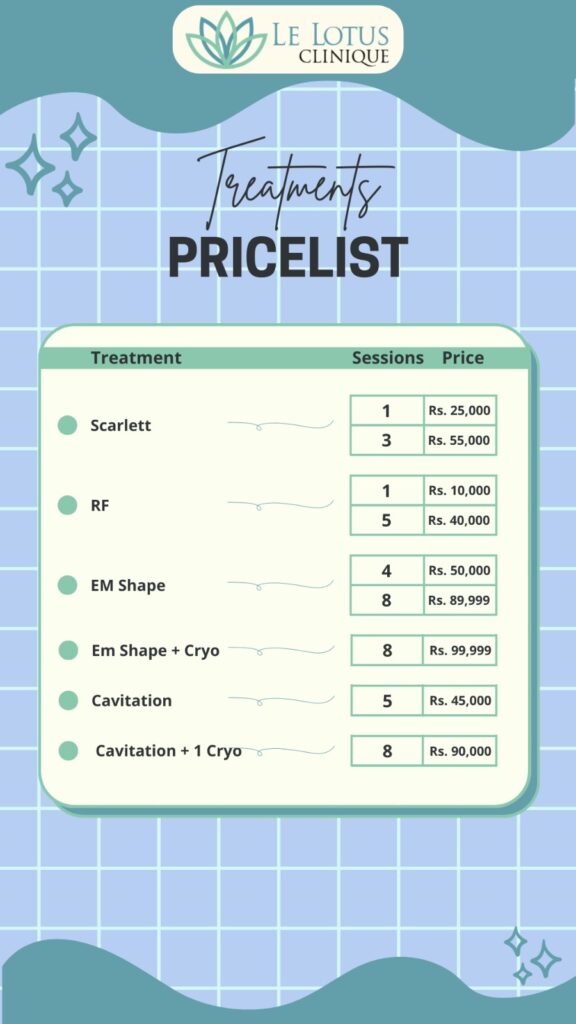Click the Rs. 89,999 EM Shape price

pyautogui.click(x=460, y=600)
